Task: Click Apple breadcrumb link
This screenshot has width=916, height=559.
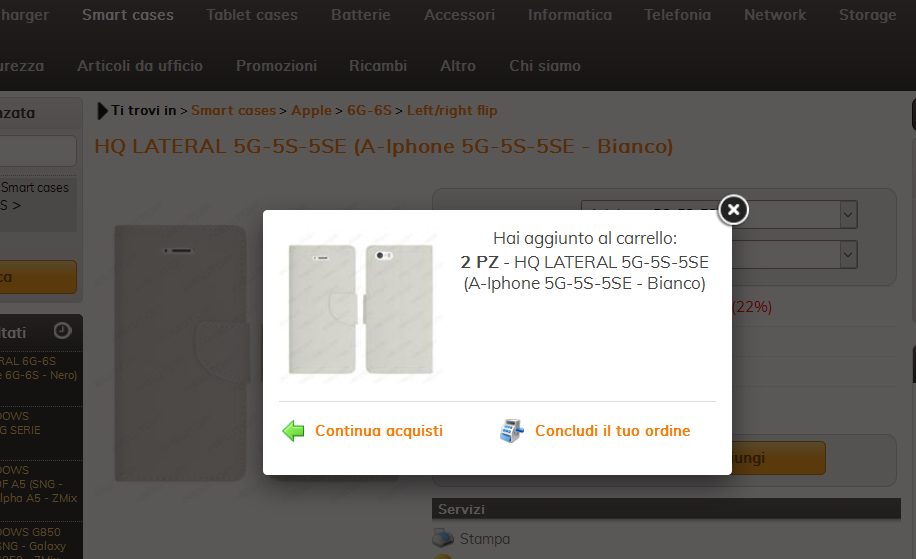Action: point(311,110)
